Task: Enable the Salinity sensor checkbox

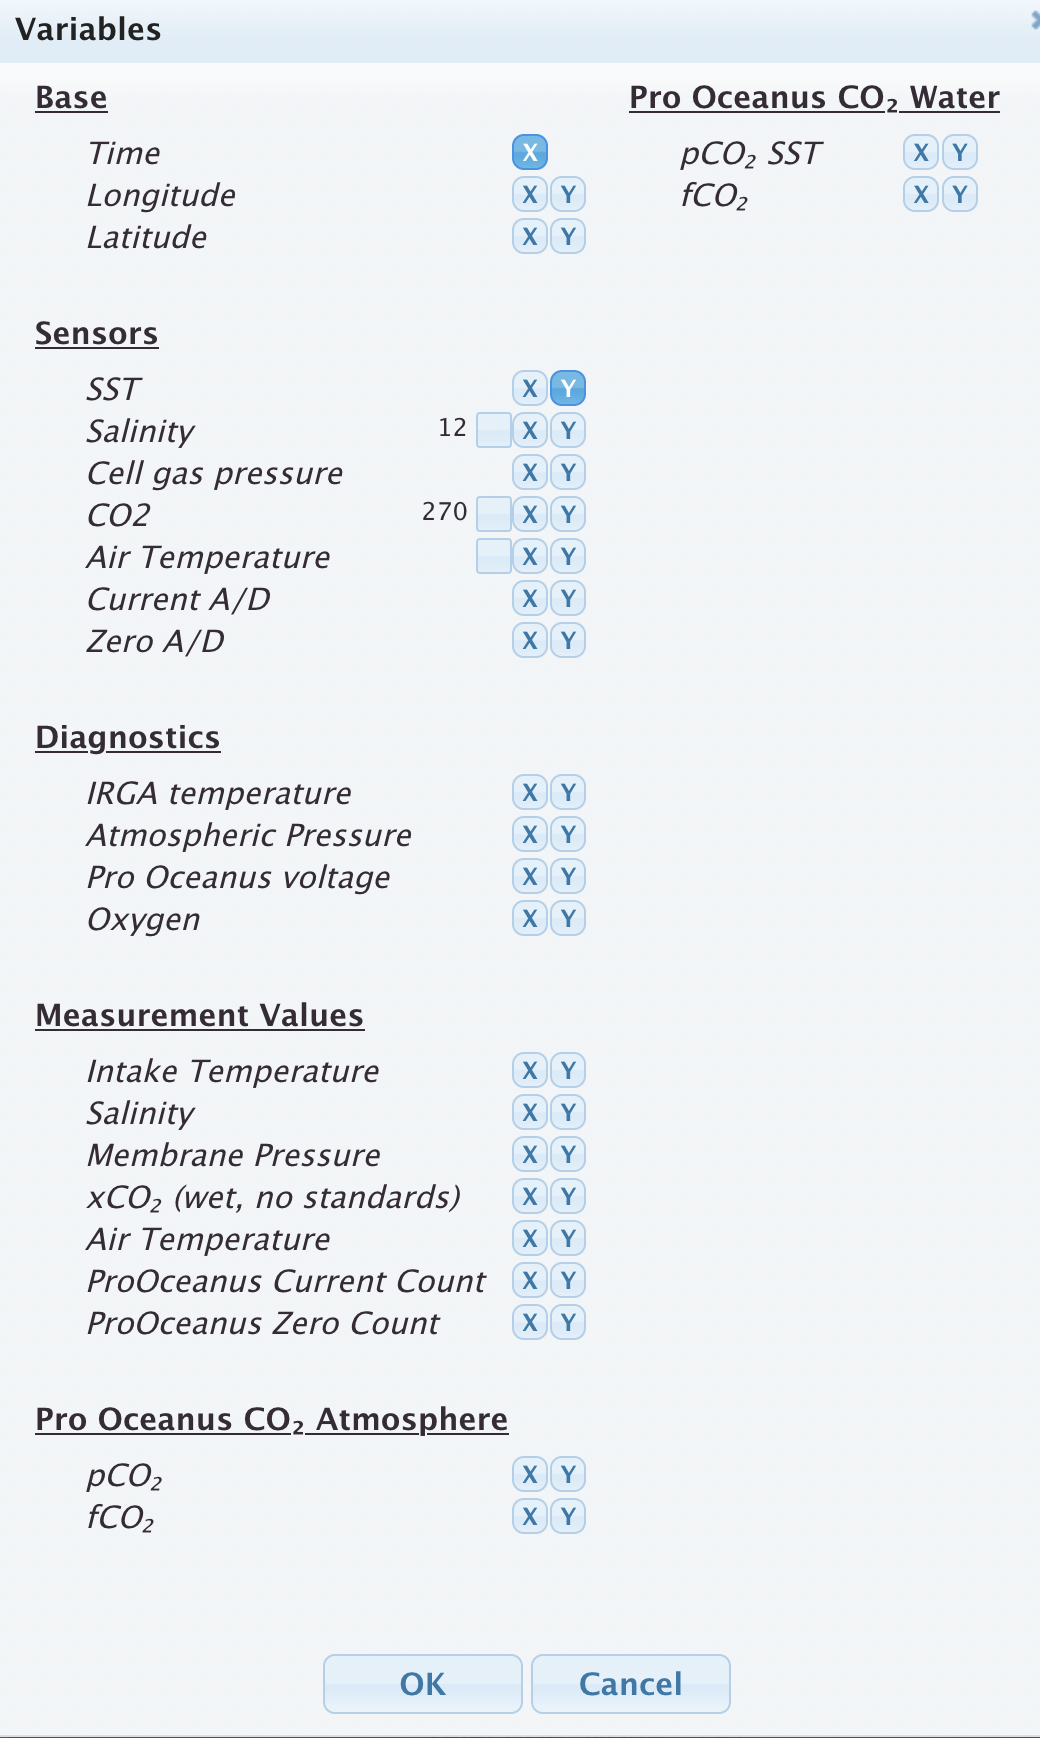Action: click(x=492, y=430)
